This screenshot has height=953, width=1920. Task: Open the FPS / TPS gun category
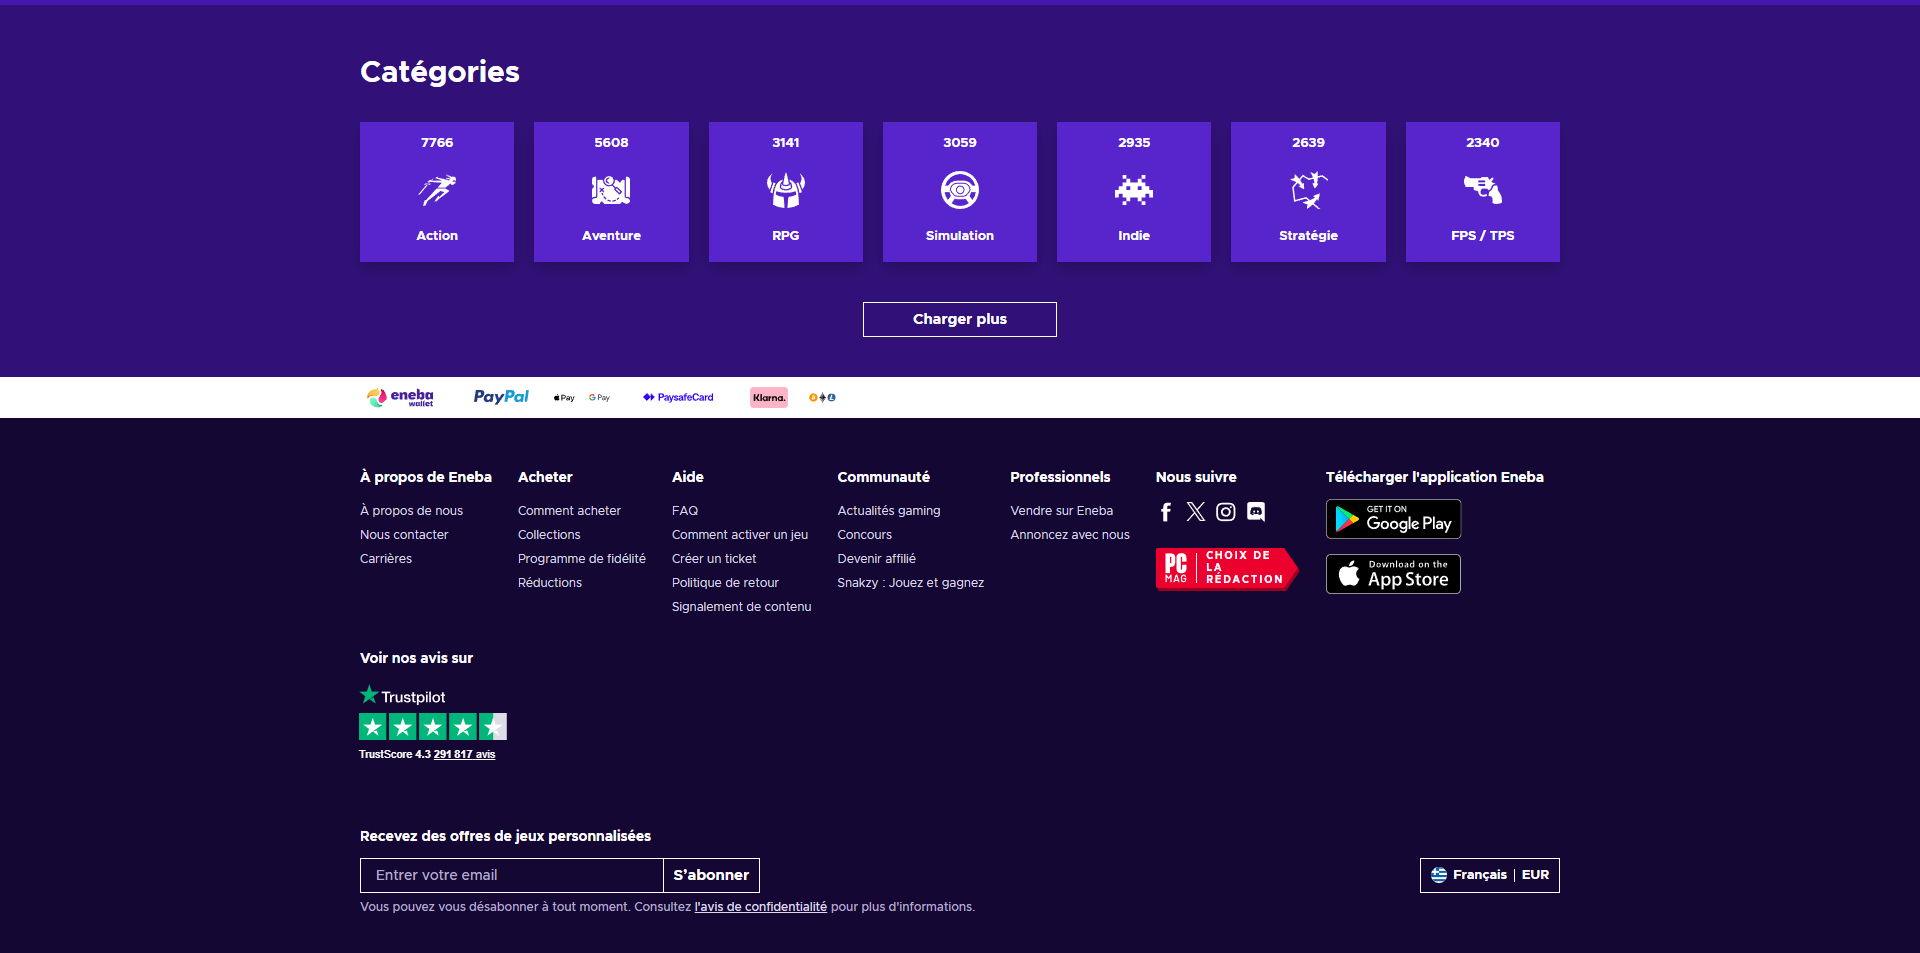[1483, 192]
